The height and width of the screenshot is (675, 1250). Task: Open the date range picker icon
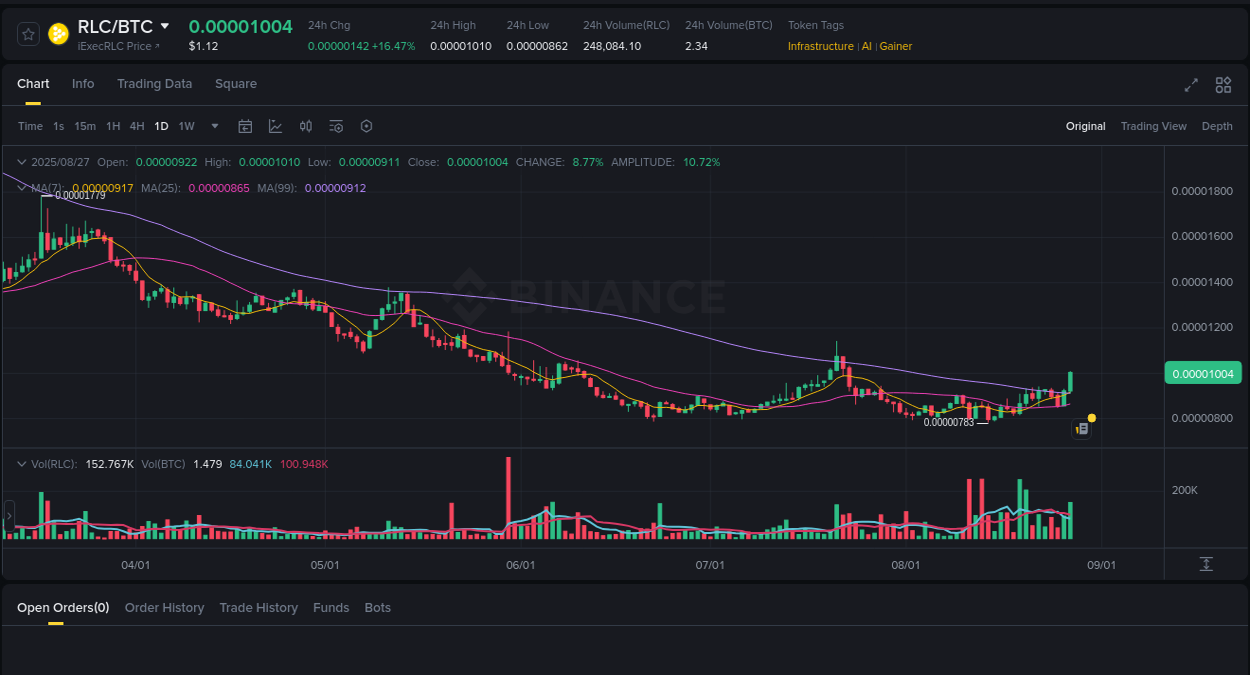click(x=245, y=126)
